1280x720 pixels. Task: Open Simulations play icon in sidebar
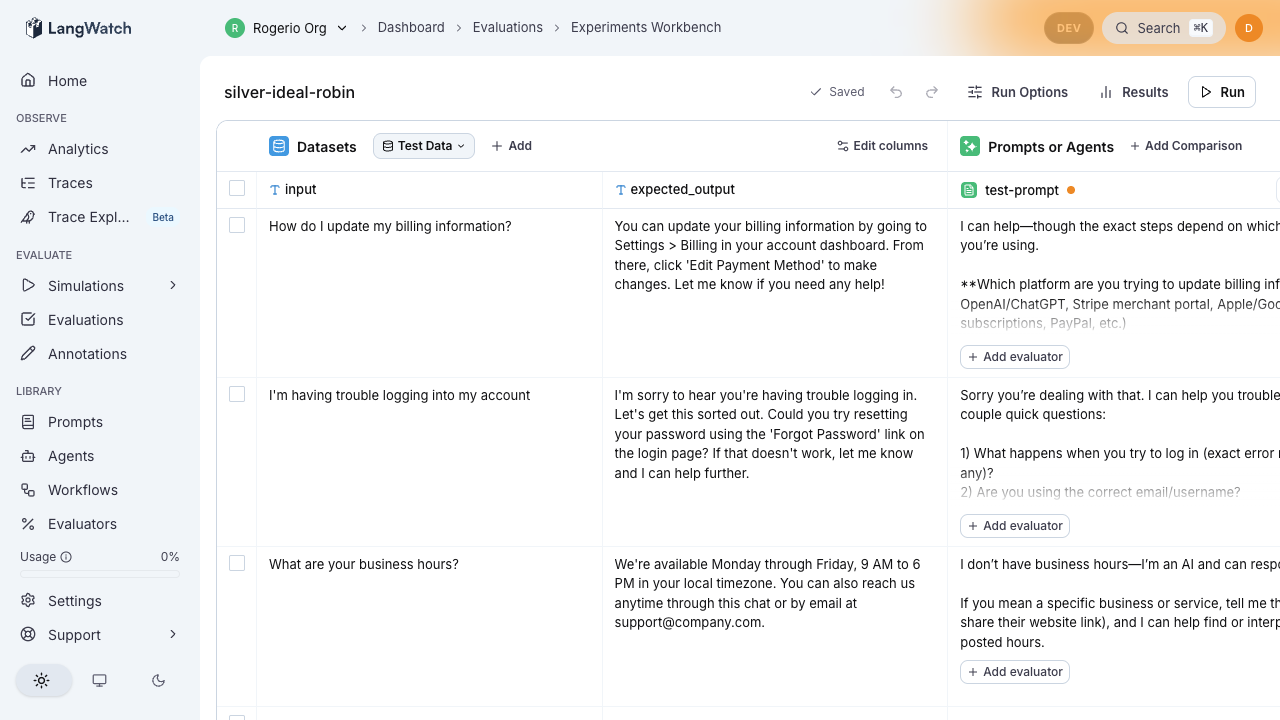[28, 286]
